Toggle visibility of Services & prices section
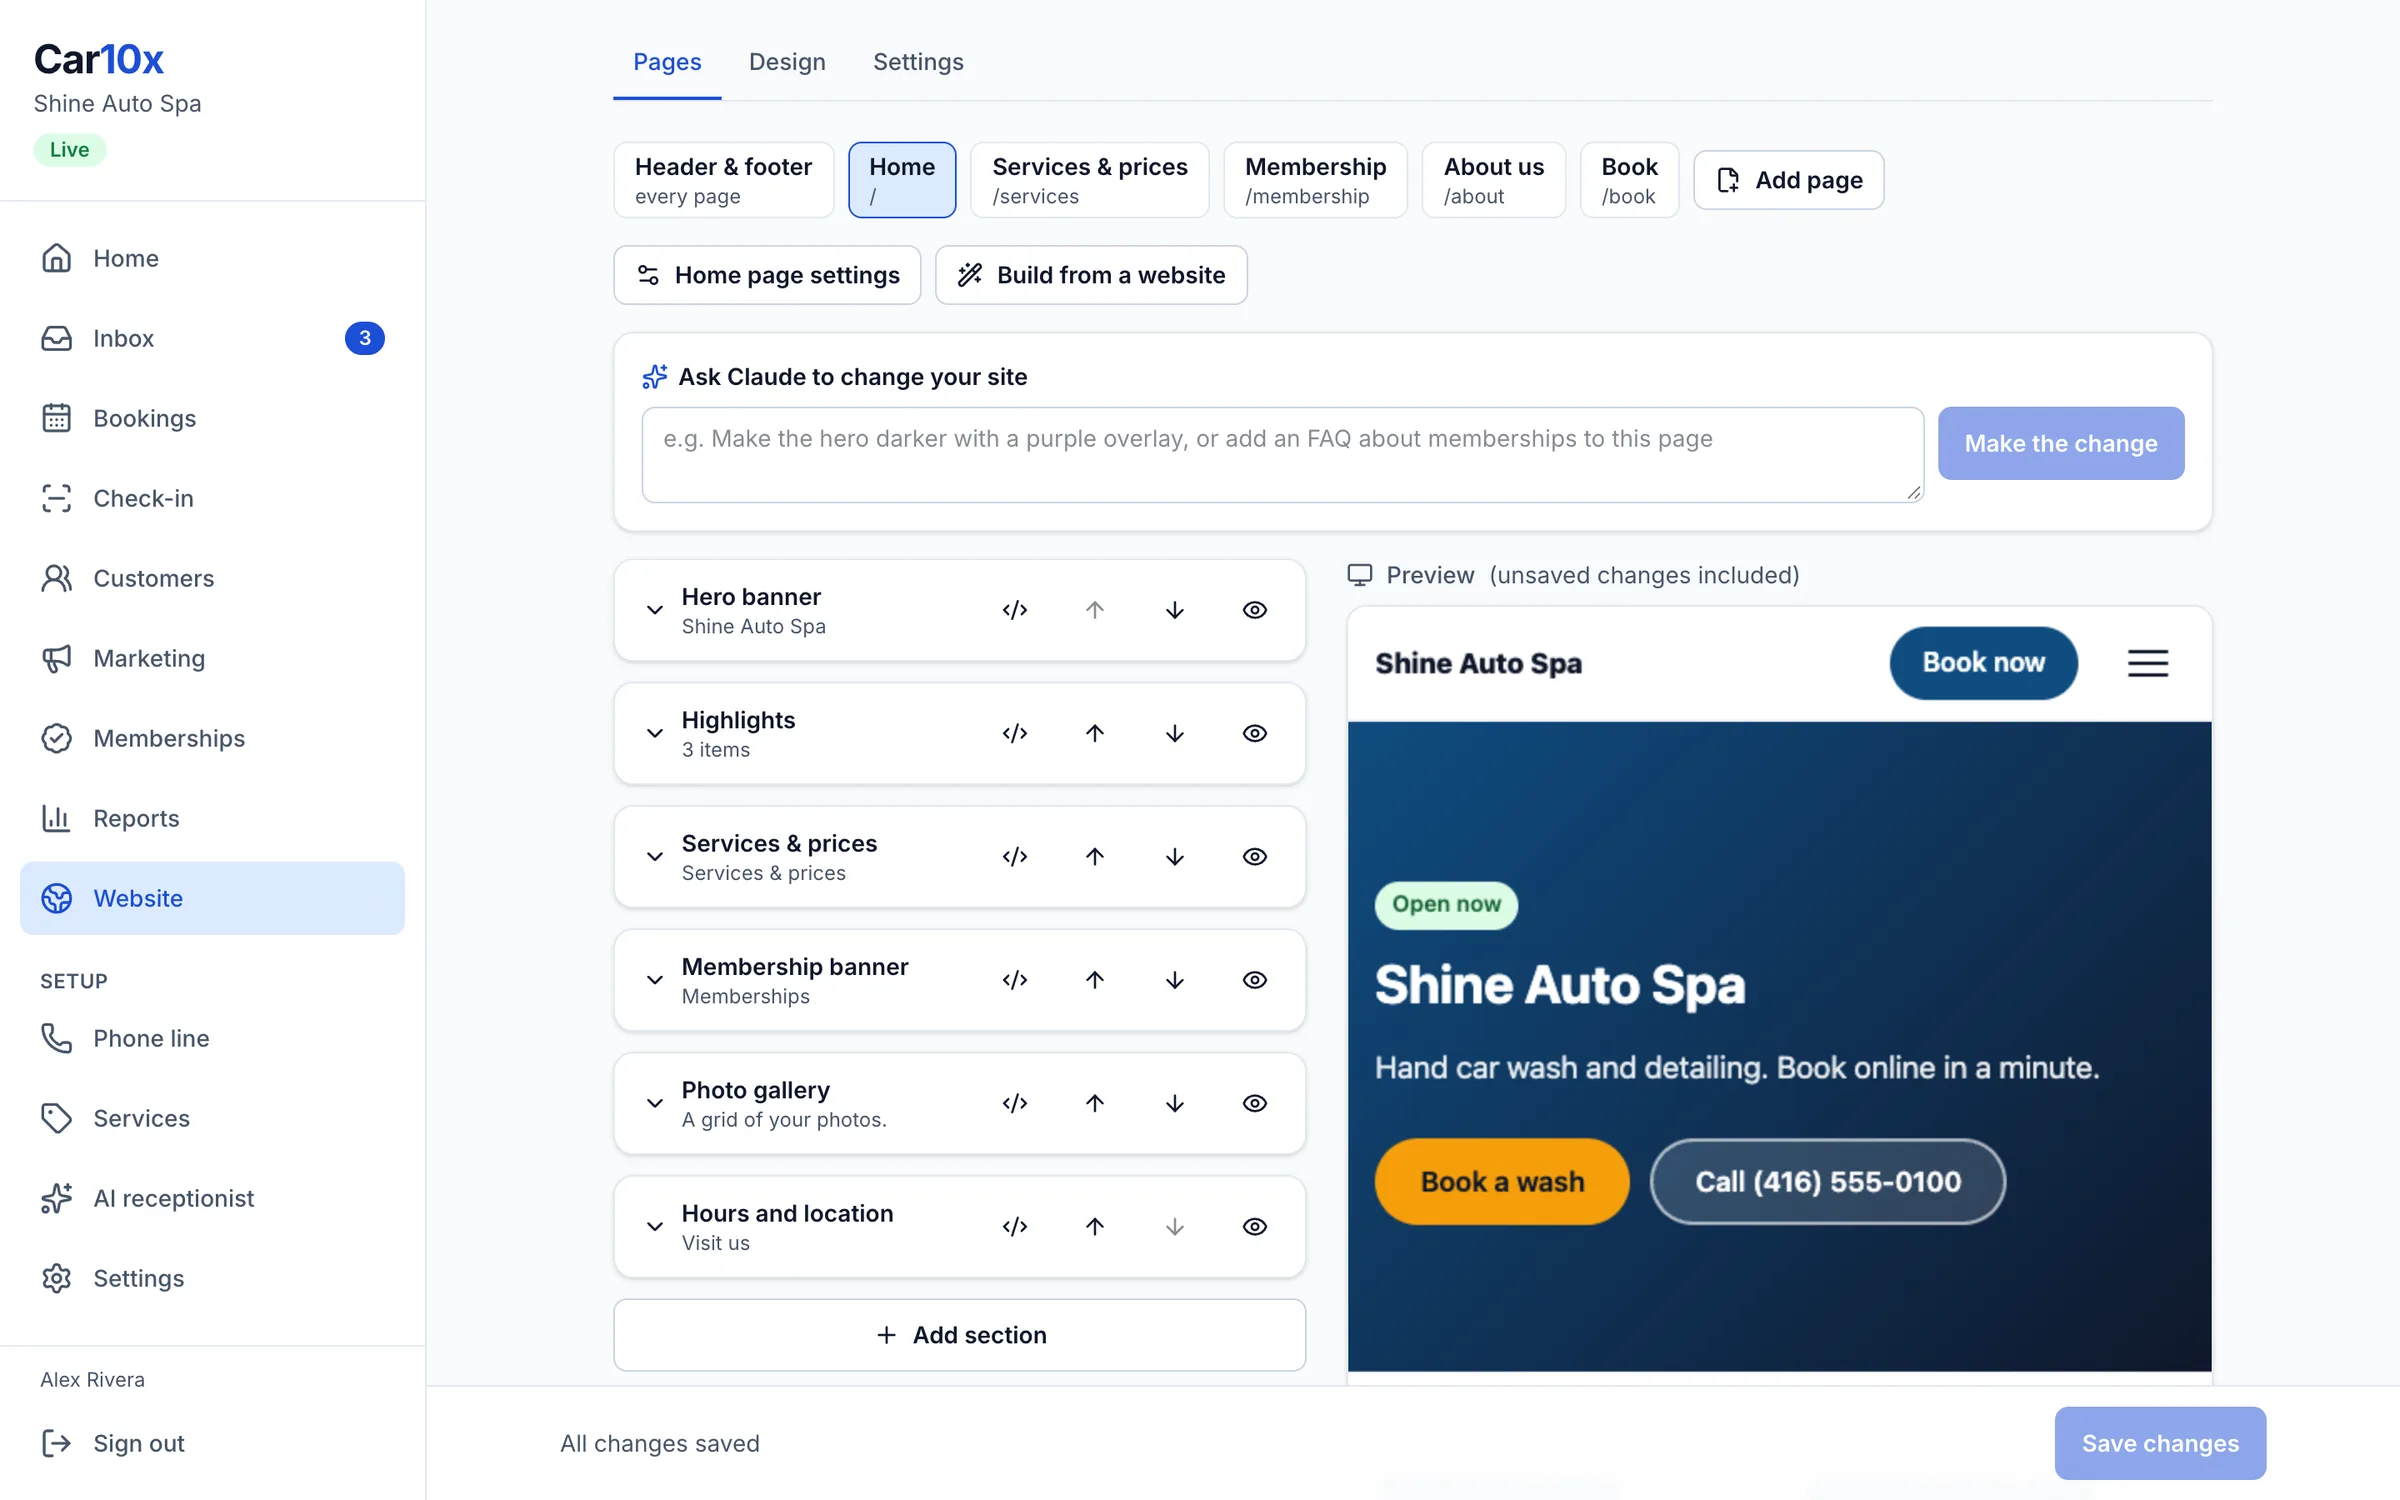Screen dimensions: 2400x1500 (x=1255, y=857)
